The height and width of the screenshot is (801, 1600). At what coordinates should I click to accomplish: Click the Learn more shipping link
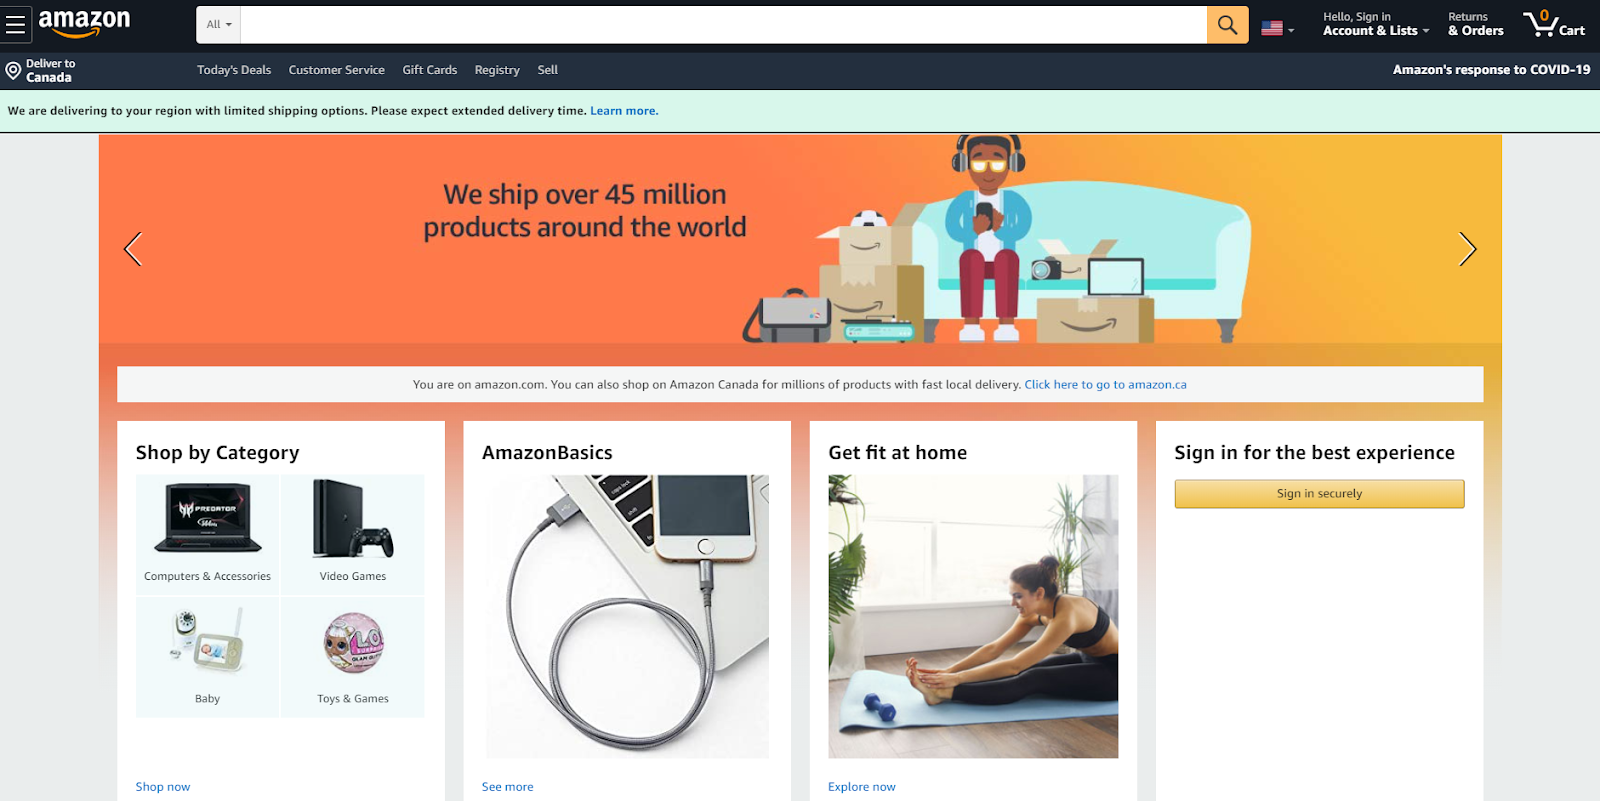624,111
